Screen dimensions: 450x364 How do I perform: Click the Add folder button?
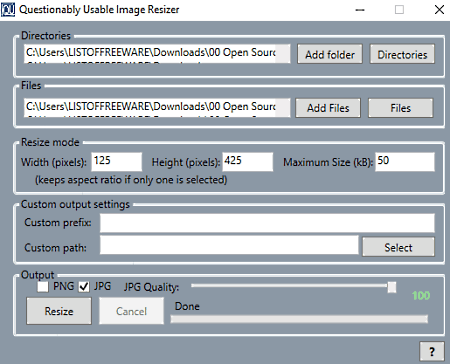[x=330, y=54]
